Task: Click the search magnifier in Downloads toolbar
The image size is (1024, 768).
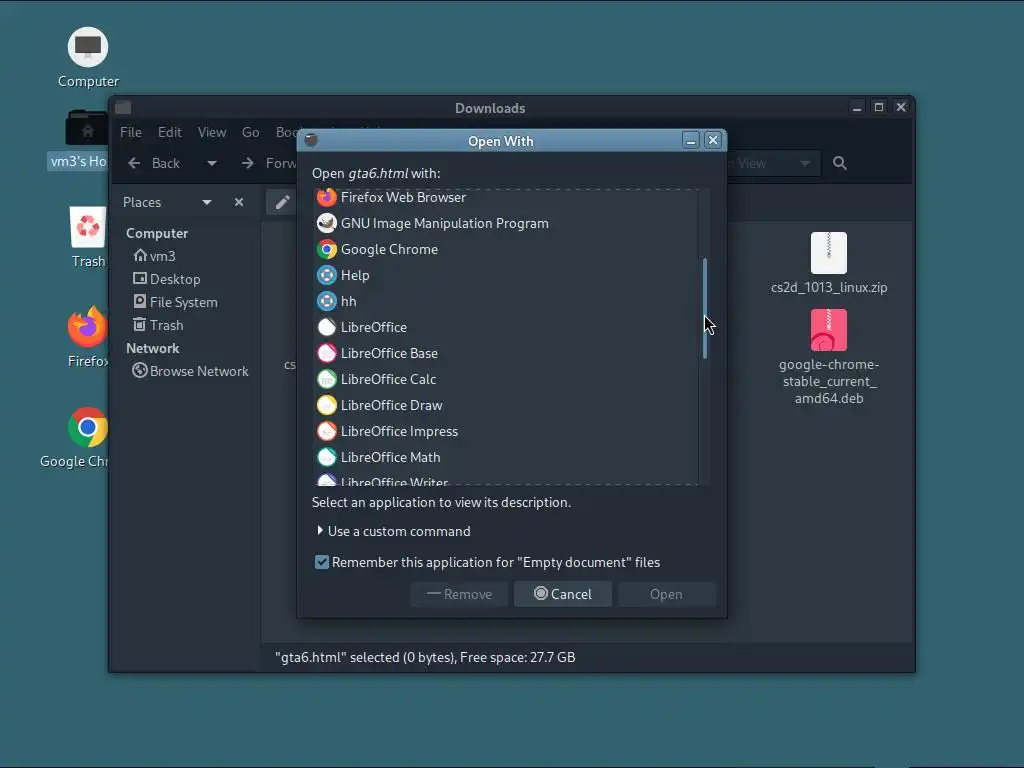Action: [840, 163]
